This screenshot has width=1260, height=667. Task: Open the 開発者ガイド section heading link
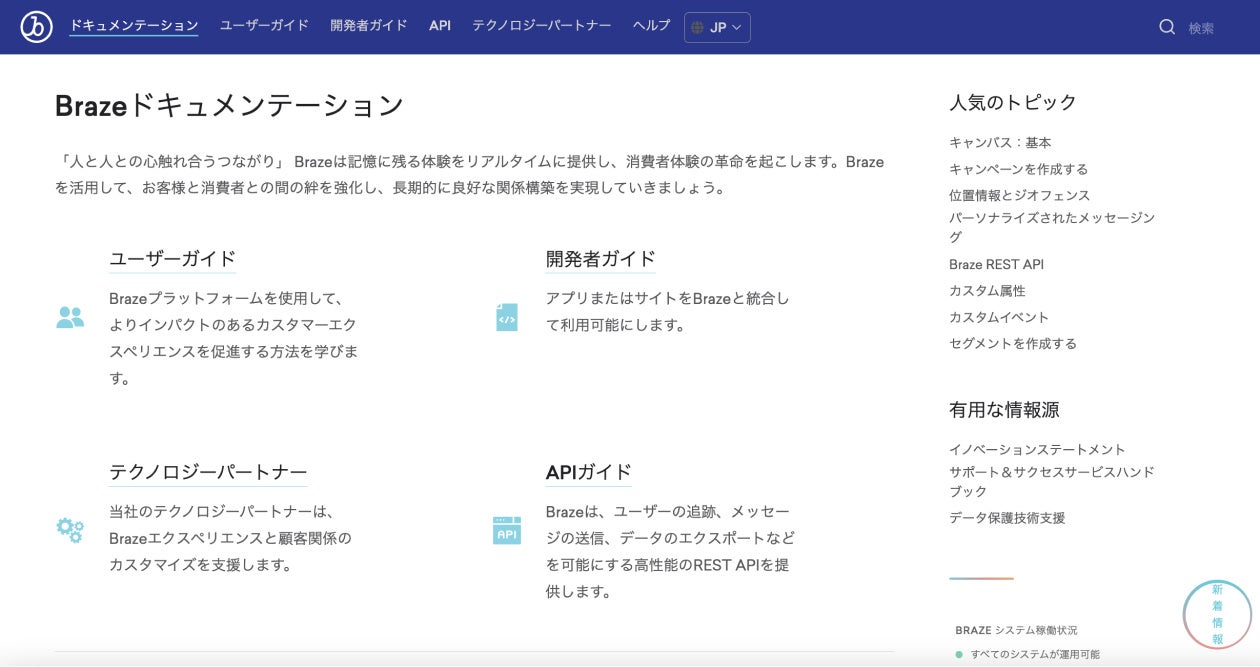pyautogui.click(x=600, y=259)
